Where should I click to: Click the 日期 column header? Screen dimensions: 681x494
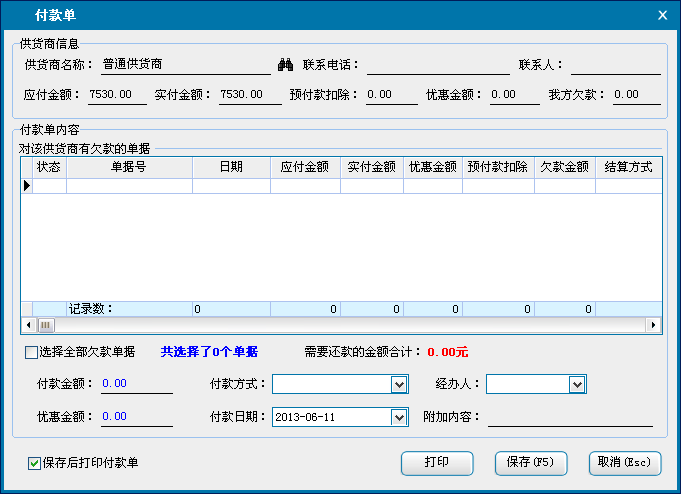point(231,168)
